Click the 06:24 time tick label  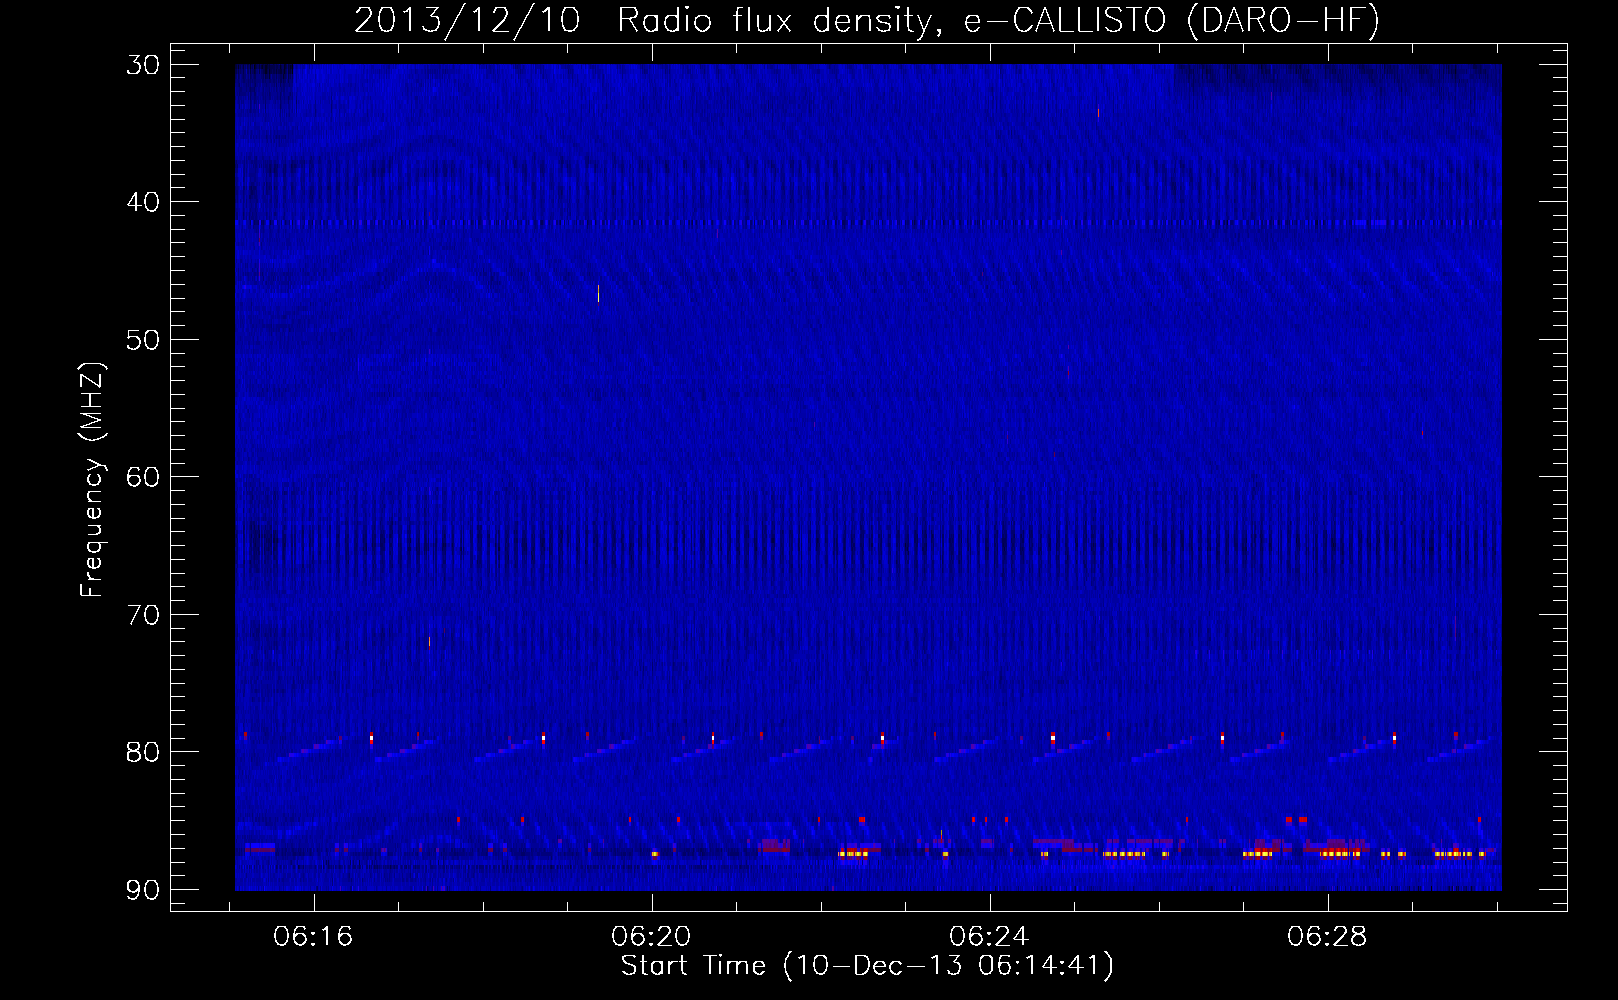tap(990, 937)
